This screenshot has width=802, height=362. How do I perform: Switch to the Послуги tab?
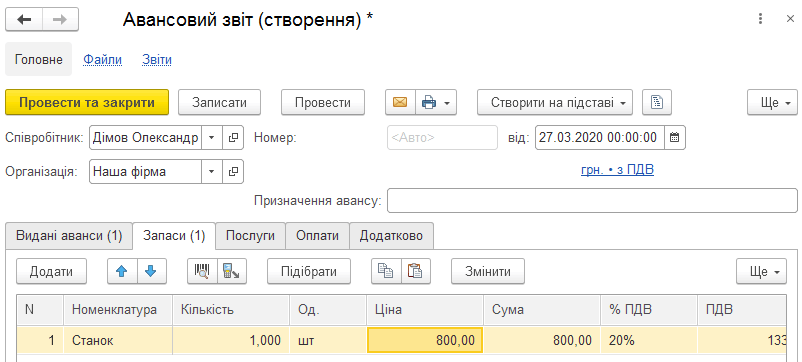pos(250,236)
